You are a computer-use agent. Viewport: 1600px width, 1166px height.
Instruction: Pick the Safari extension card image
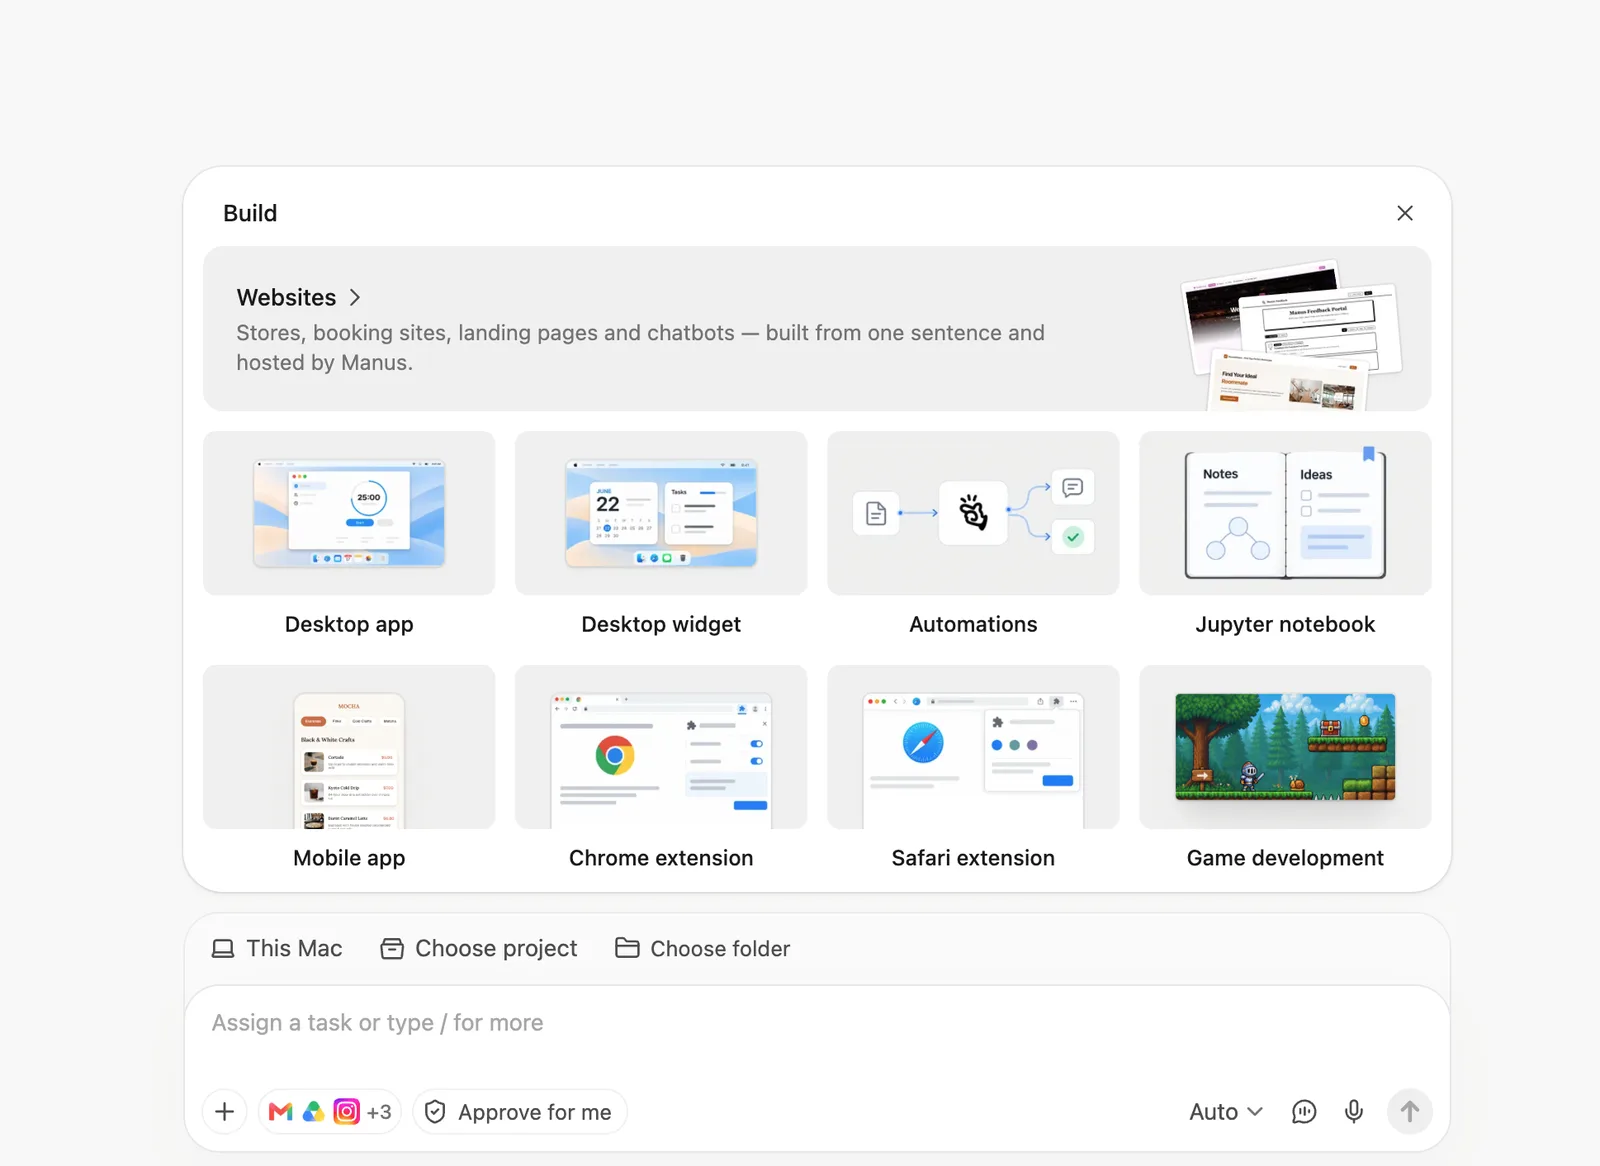[973, 747]
